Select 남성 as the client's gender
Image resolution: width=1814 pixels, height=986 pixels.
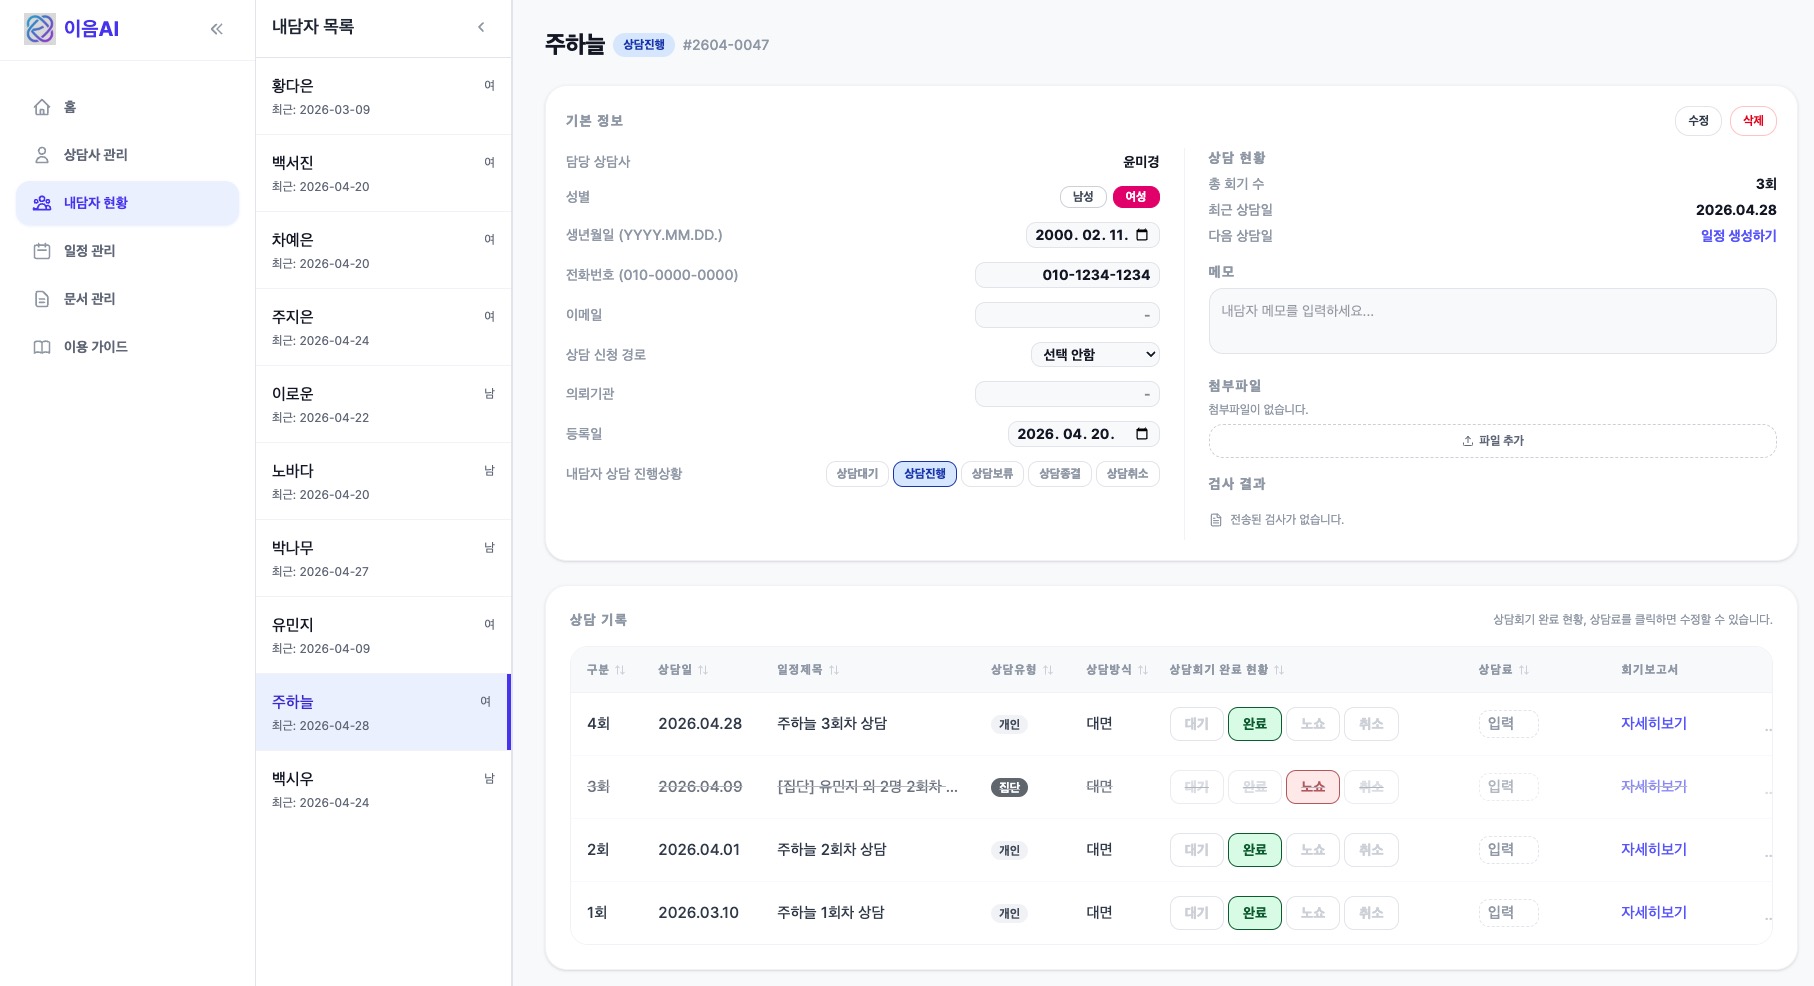pos(1083,197)
